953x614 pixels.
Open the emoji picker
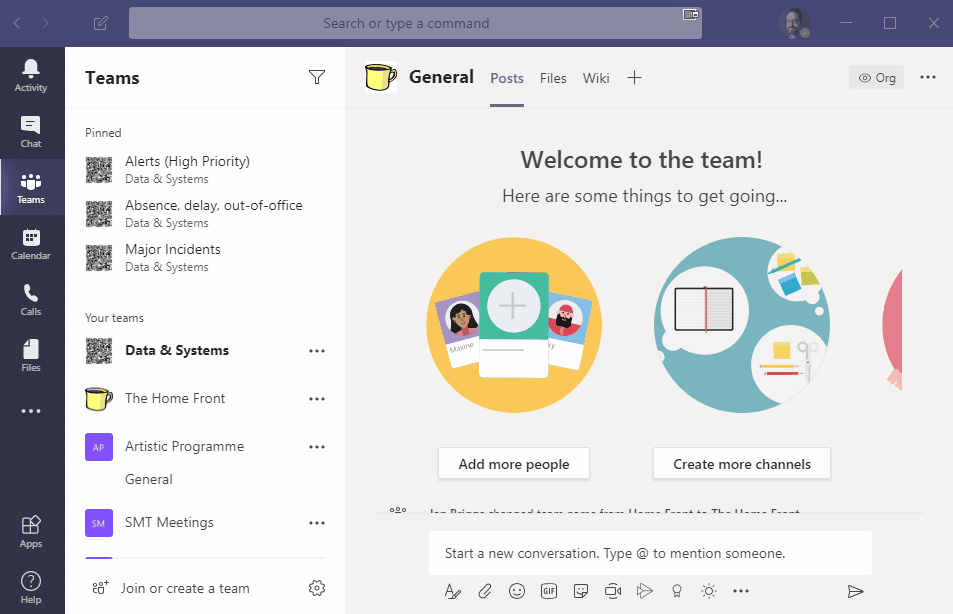tap(517, 591)
